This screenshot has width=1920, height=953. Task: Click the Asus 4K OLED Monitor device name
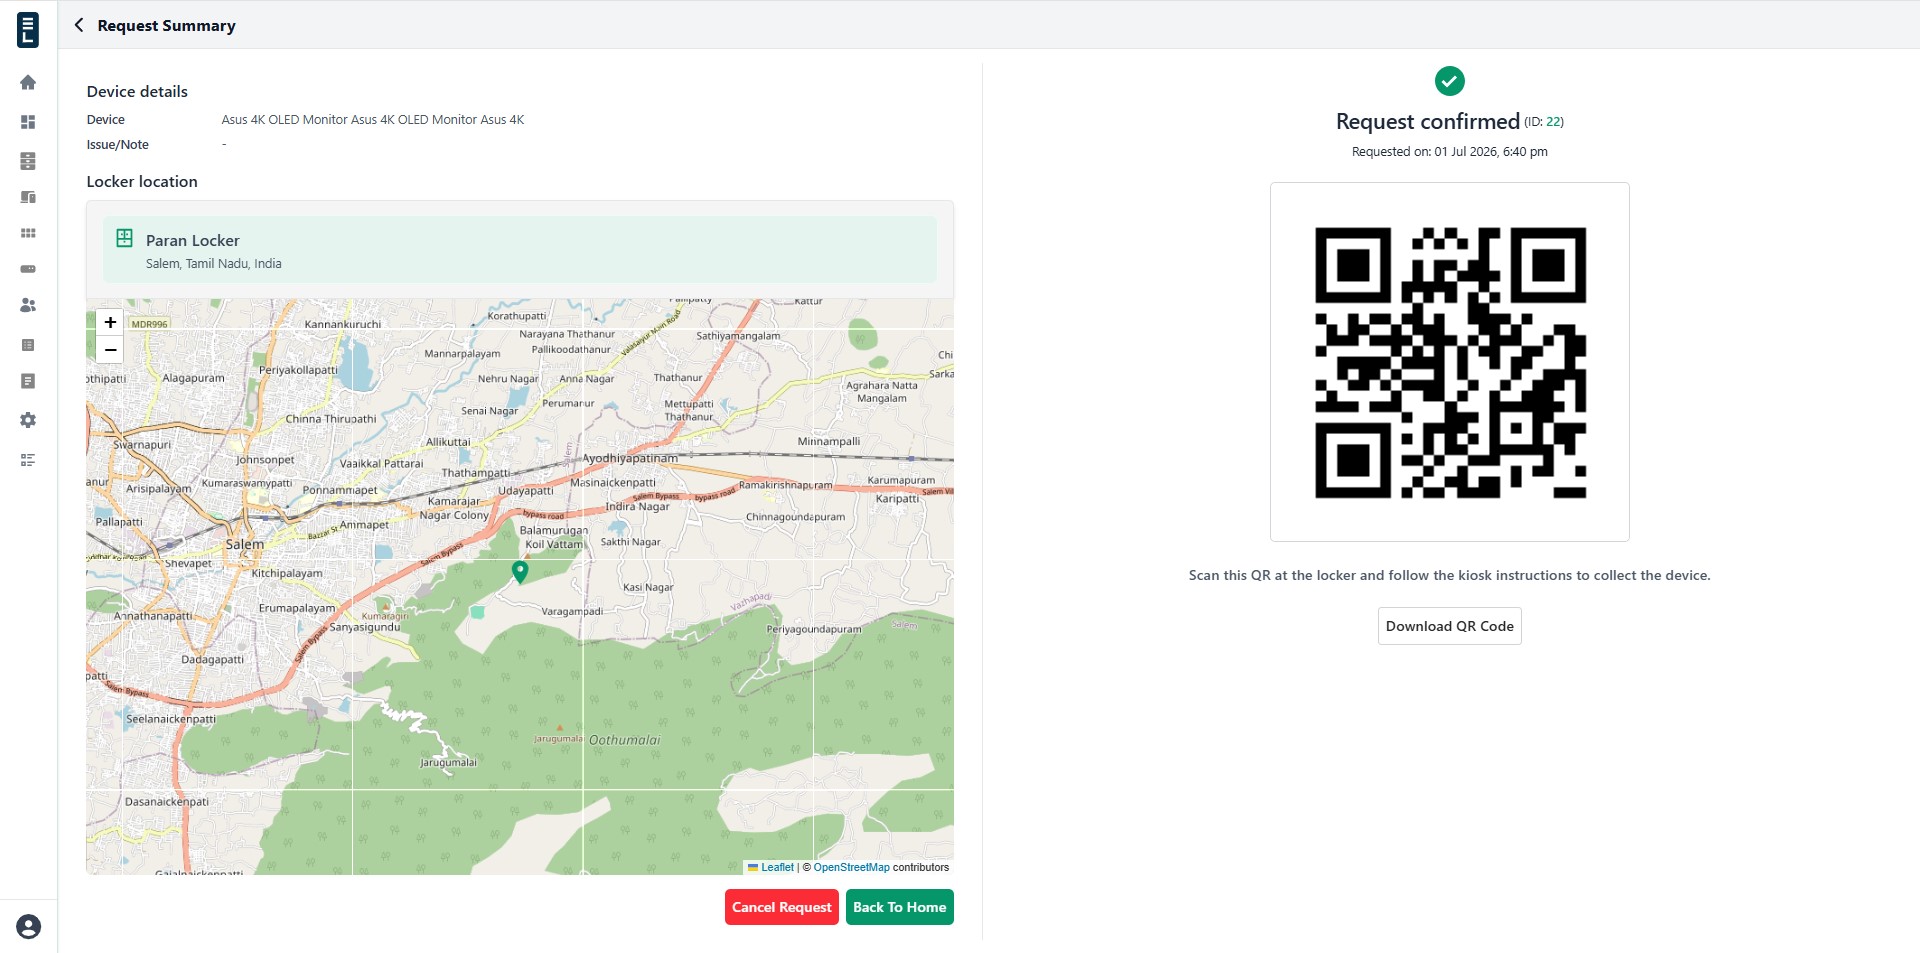[373, 119]
